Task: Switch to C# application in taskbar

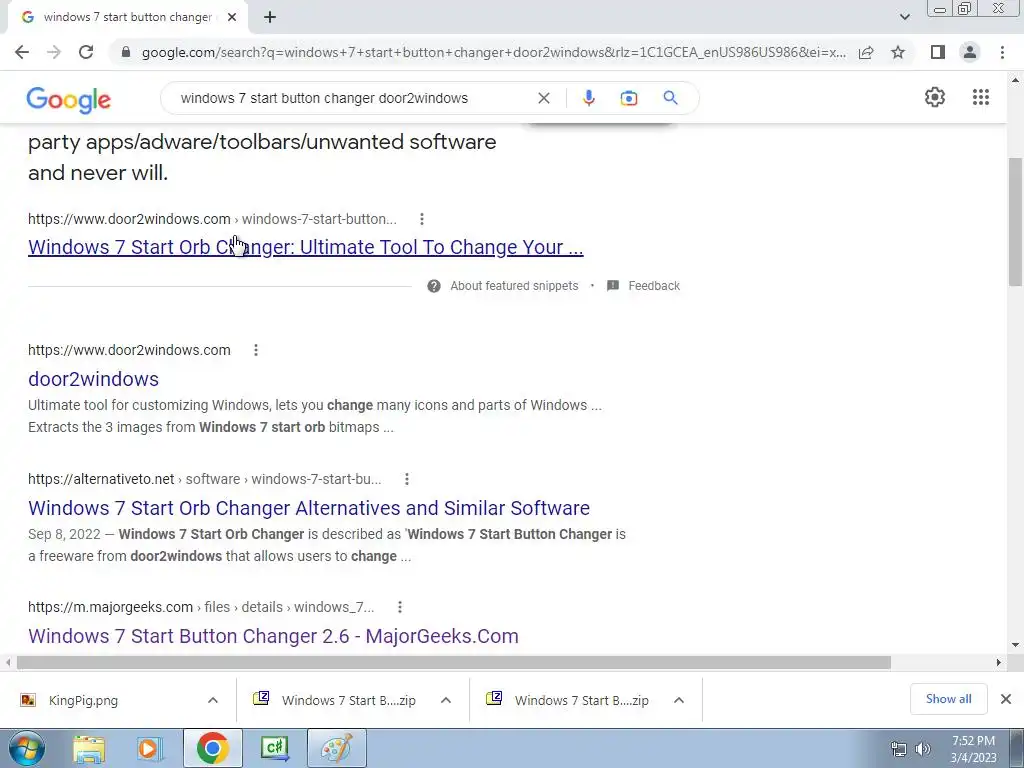Action: tap(275, 748)
